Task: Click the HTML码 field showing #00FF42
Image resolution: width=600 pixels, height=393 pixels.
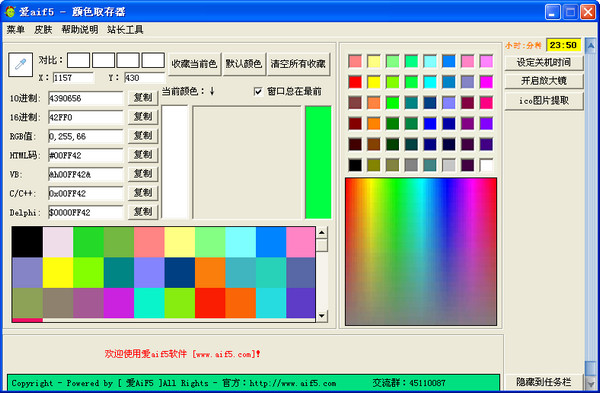Action: 86,155
